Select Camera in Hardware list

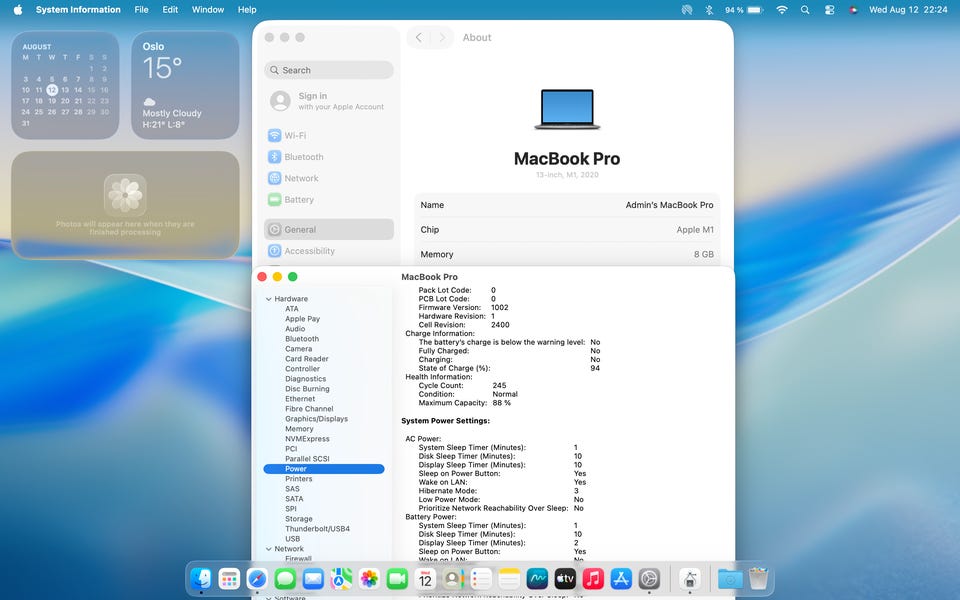click(x=298, y=349)
